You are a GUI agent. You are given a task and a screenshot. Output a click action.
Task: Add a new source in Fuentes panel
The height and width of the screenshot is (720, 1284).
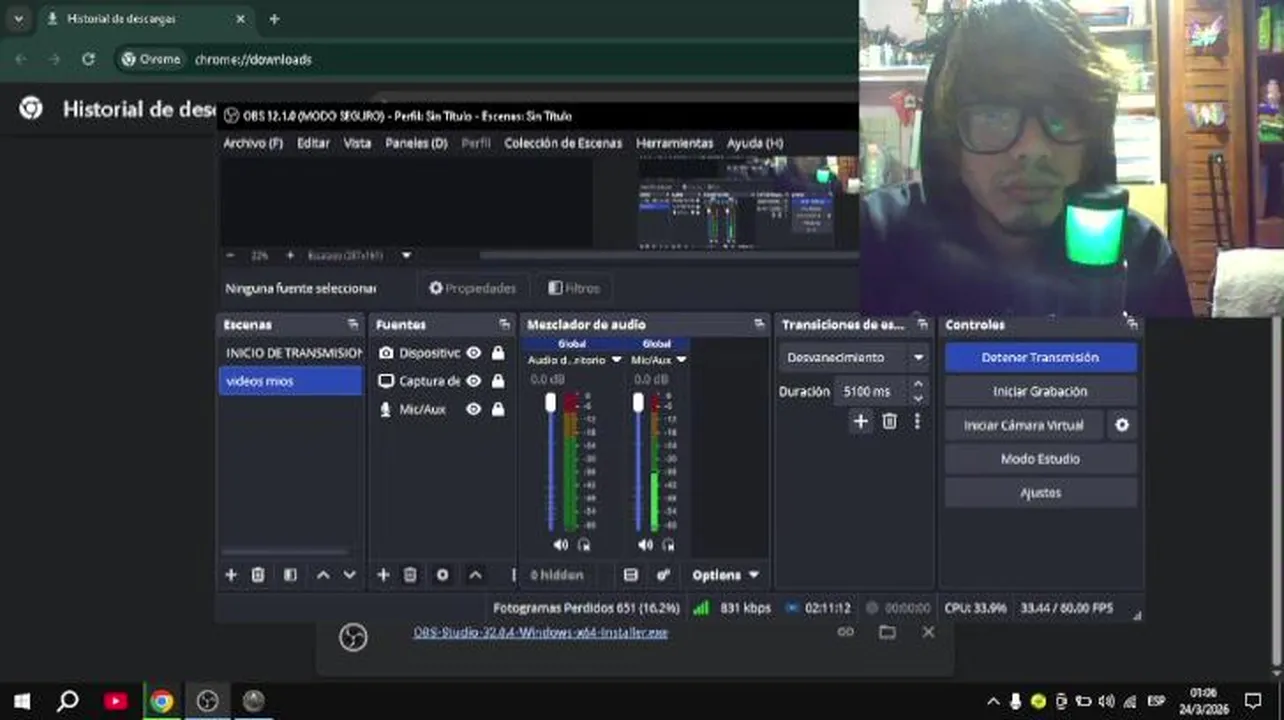383,575
